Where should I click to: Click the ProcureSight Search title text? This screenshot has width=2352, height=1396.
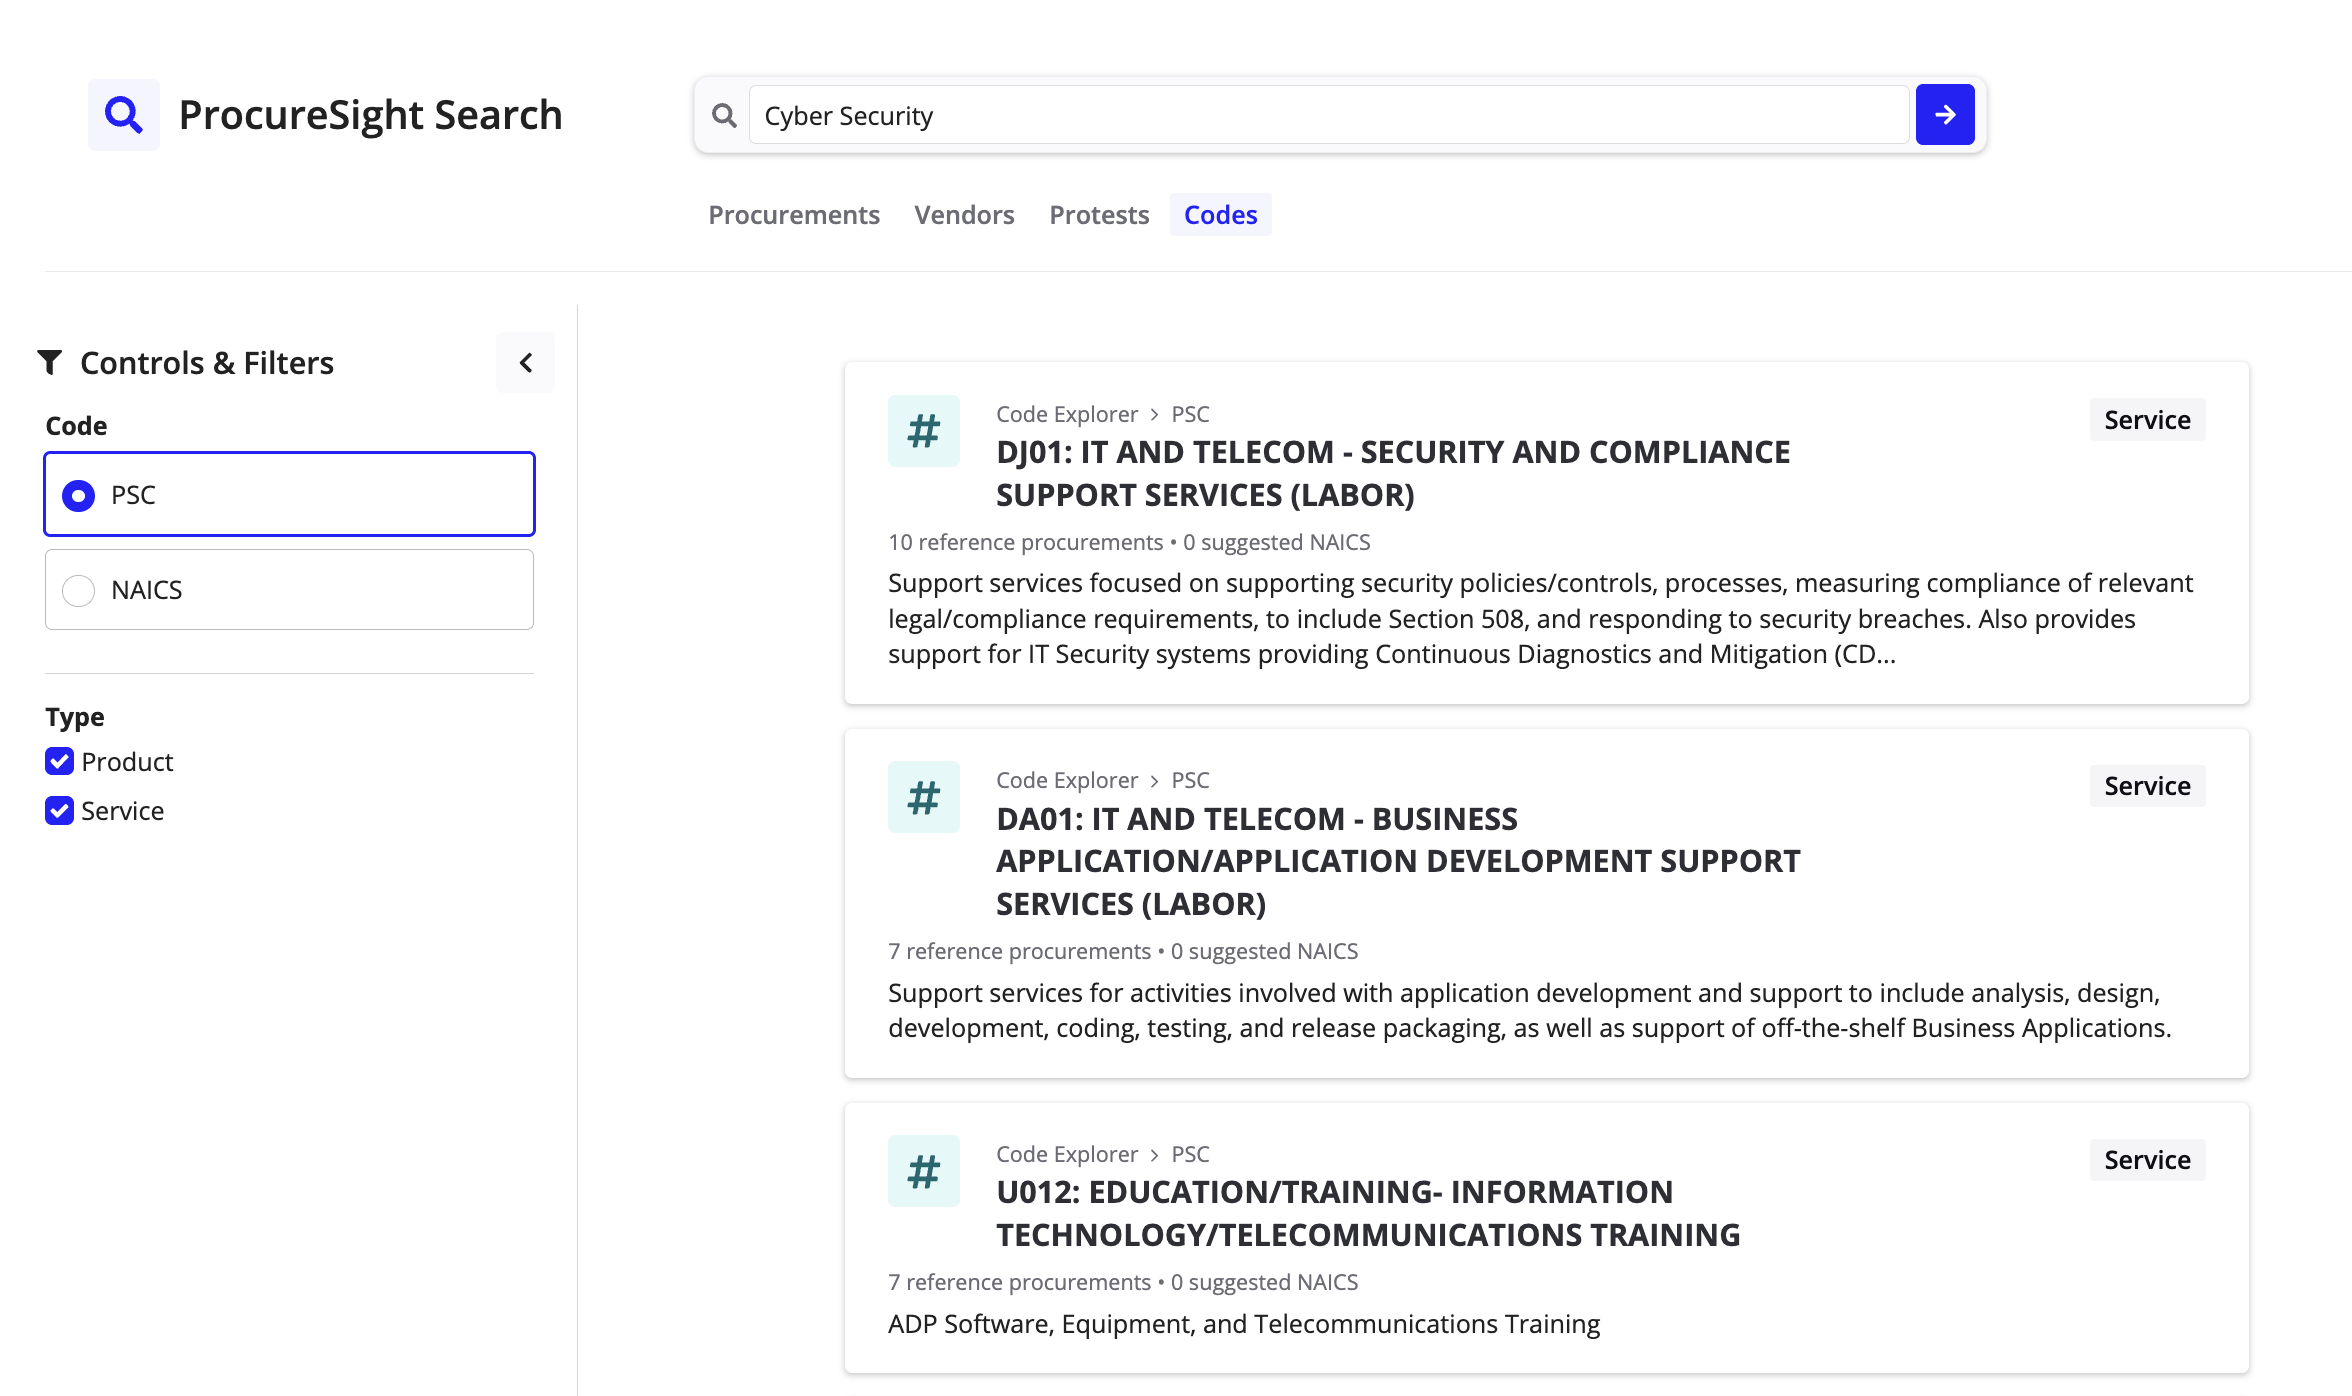[x=370, y=115]
